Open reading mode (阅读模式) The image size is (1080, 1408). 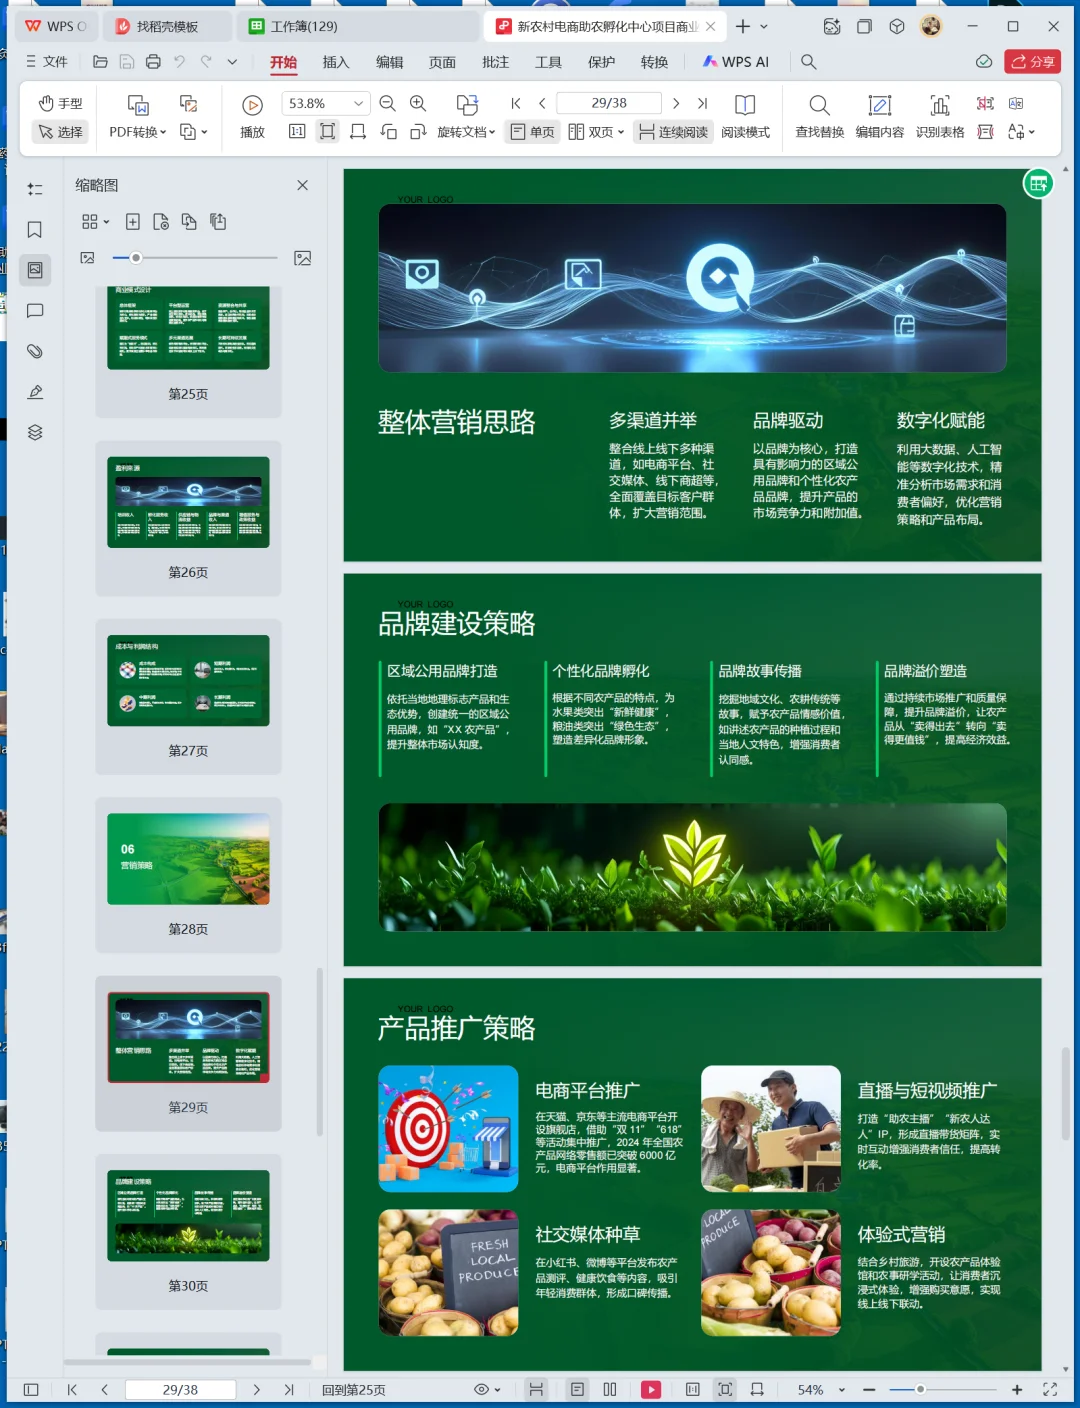pyautogui.click(x=745, y=117)
